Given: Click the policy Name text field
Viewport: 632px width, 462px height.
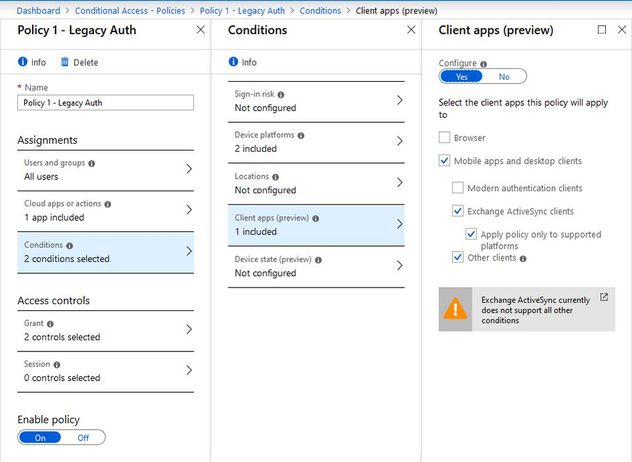Looking at the screenshot, I should (x=106, y=102).
